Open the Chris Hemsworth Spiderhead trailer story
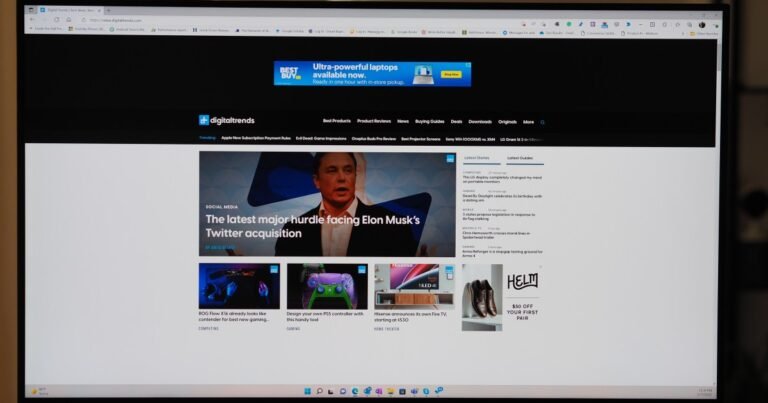 496,235
